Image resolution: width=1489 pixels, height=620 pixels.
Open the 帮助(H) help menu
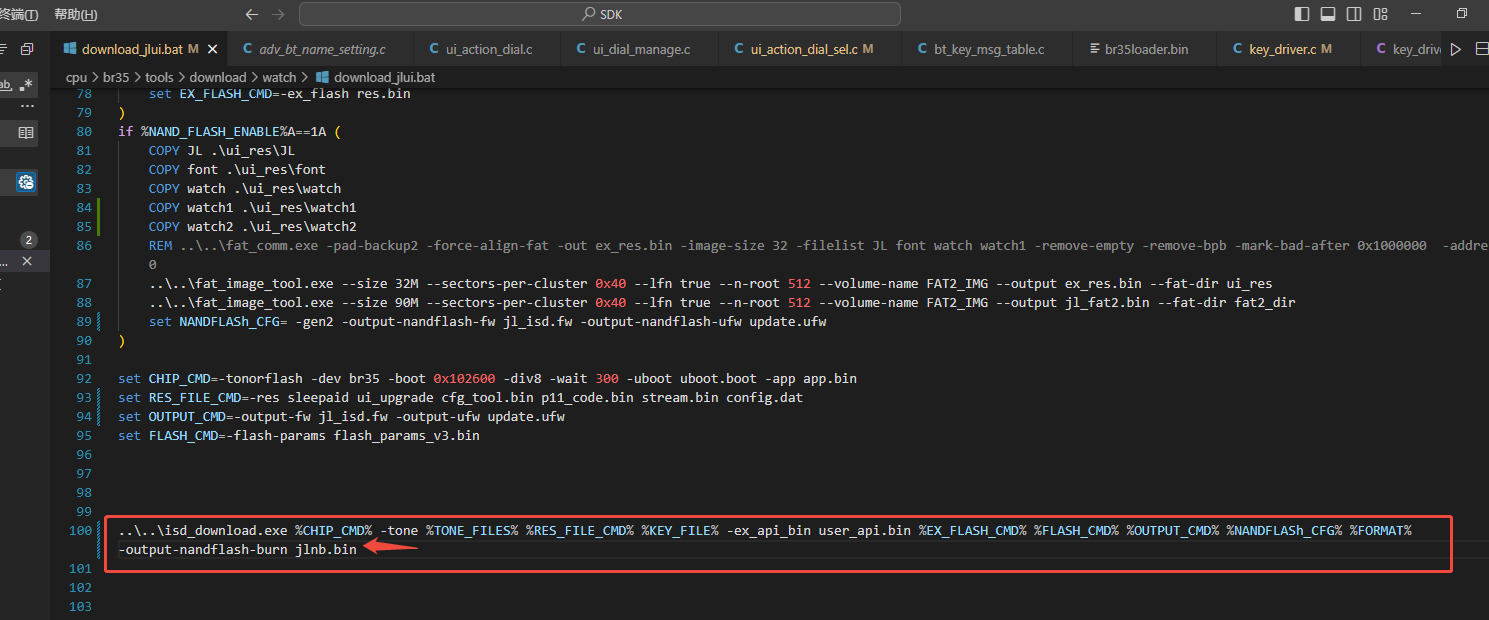tap(76, 14)
